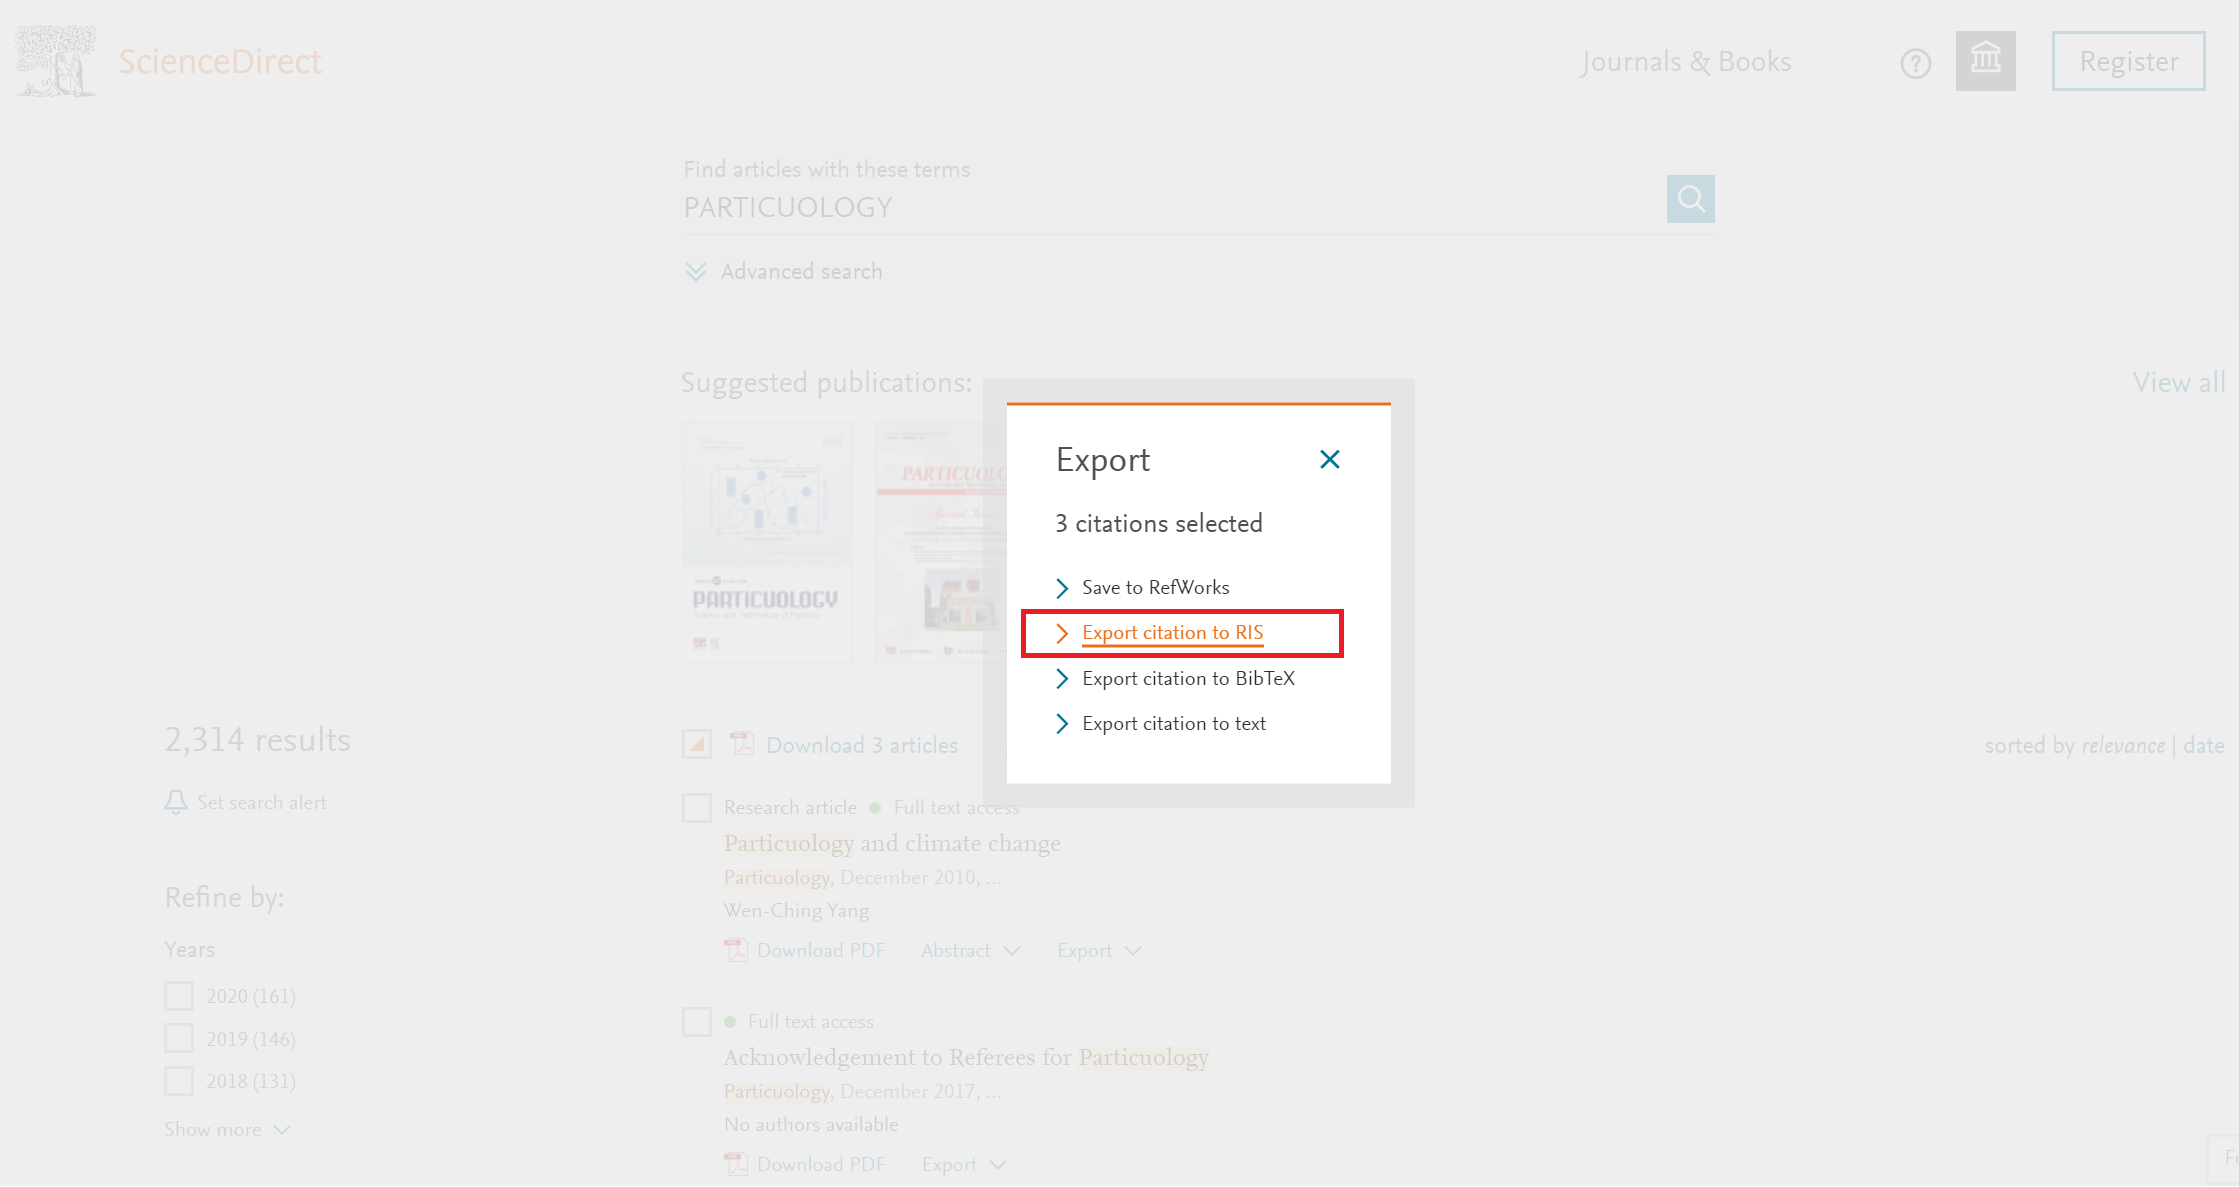Open article Particuology and climate change
Screen dimensions: 2239x1187
pyautogui.click(x=892, y=843)
